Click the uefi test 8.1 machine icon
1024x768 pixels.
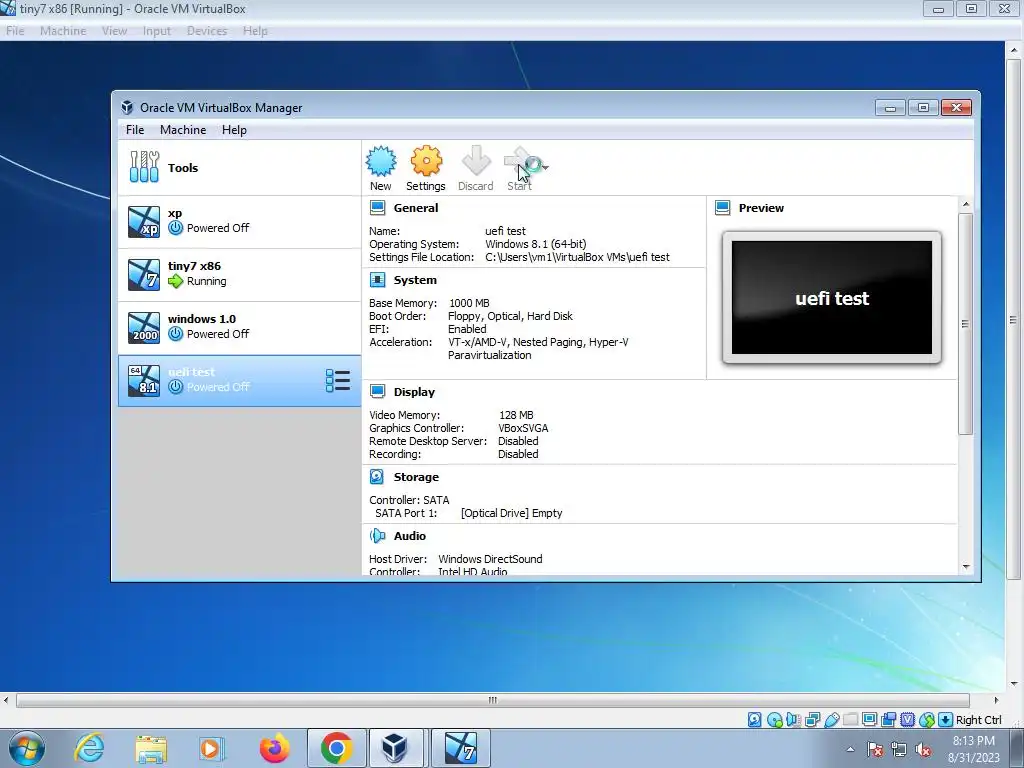coord(144,380)
